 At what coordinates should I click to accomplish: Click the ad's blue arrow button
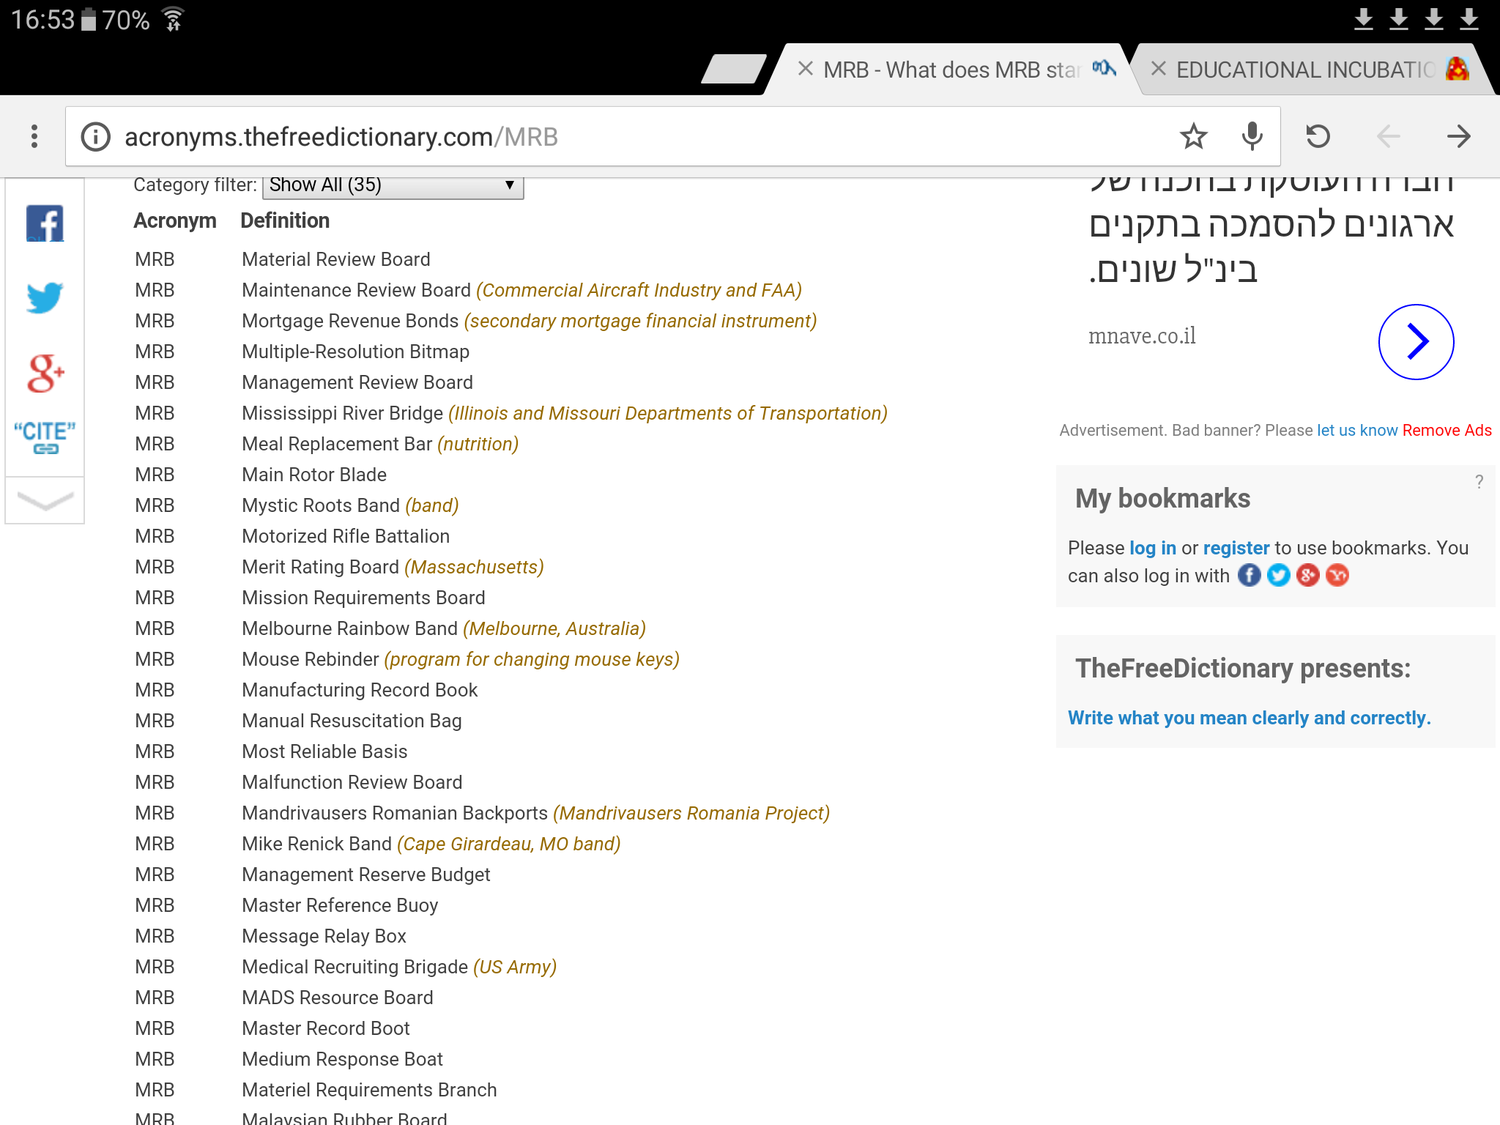(1416, 342)
